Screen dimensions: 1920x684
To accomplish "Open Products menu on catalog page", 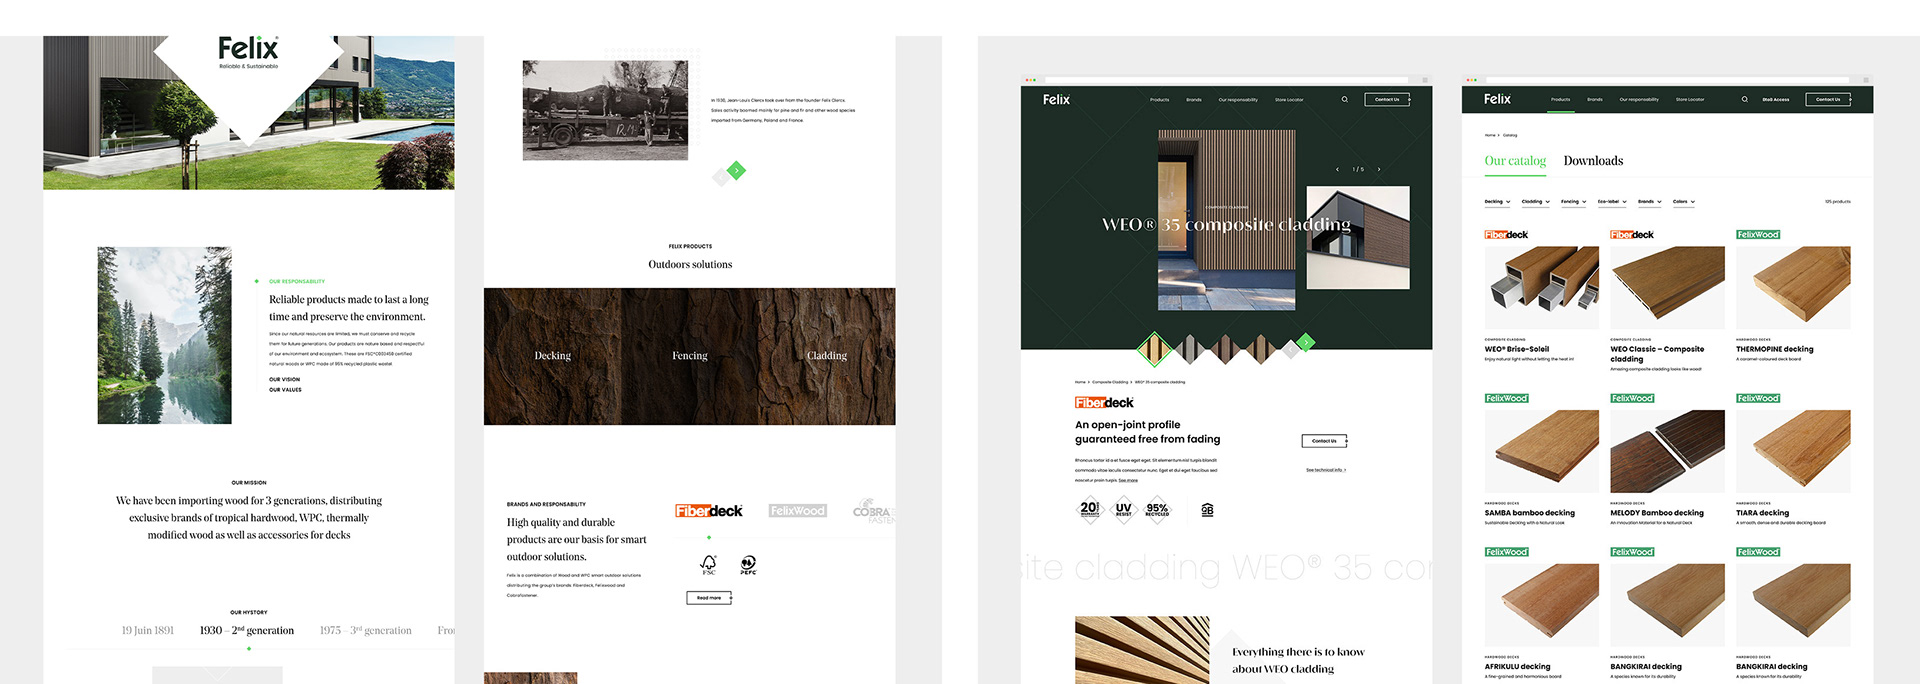I will 1560,100.
